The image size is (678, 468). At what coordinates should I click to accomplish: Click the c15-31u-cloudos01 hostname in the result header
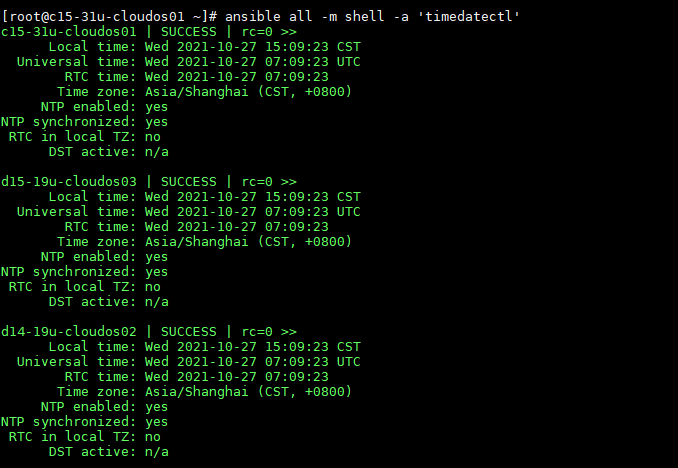click(69, 32)
